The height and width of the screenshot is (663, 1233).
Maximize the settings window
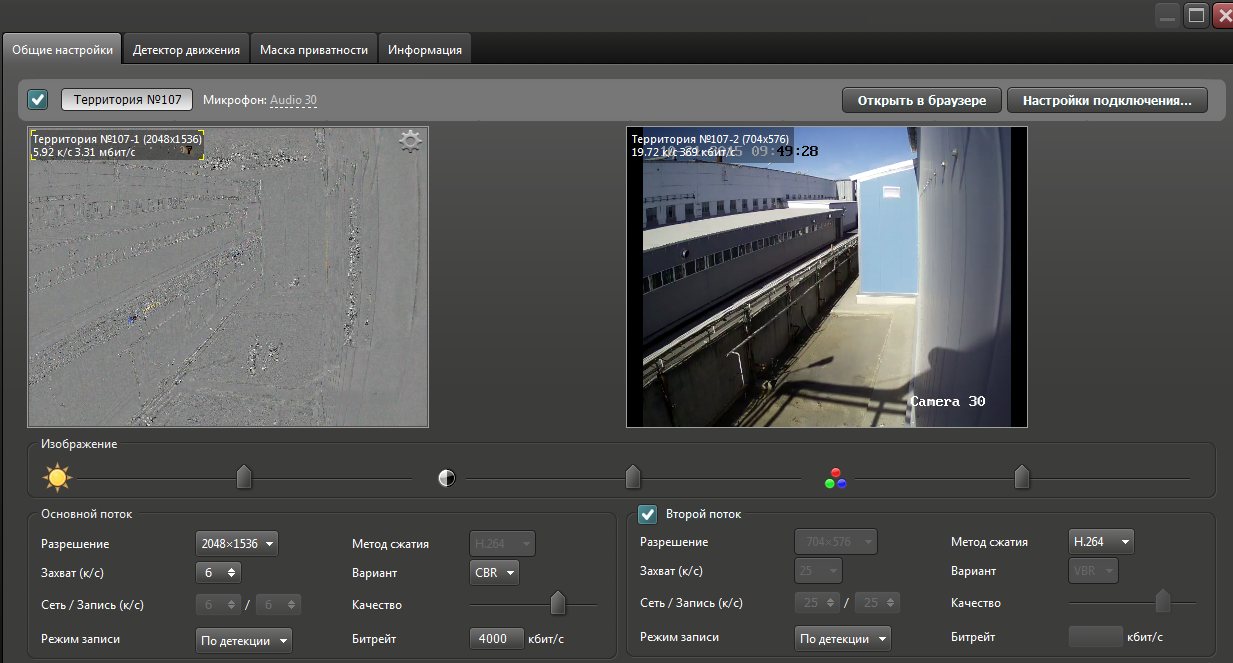[x=1196, y=14]
